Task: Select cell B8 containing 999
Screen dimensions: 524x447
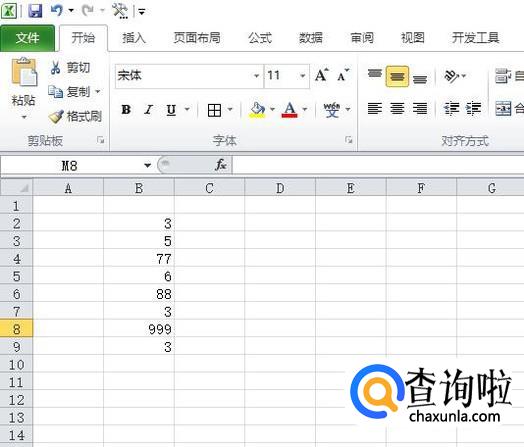Action: pyautogui.click(x=139, y=329)
